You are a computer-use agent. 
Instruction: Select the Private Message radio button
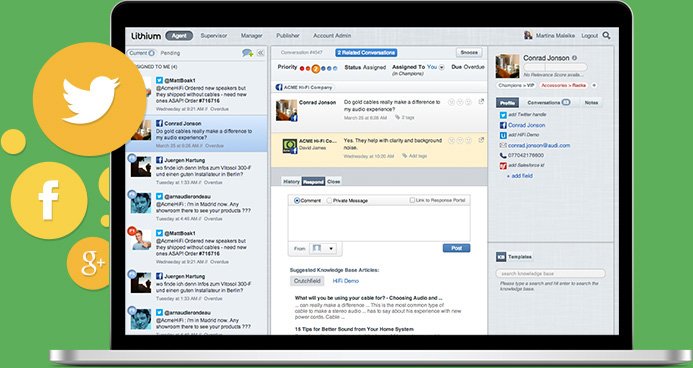329,201
